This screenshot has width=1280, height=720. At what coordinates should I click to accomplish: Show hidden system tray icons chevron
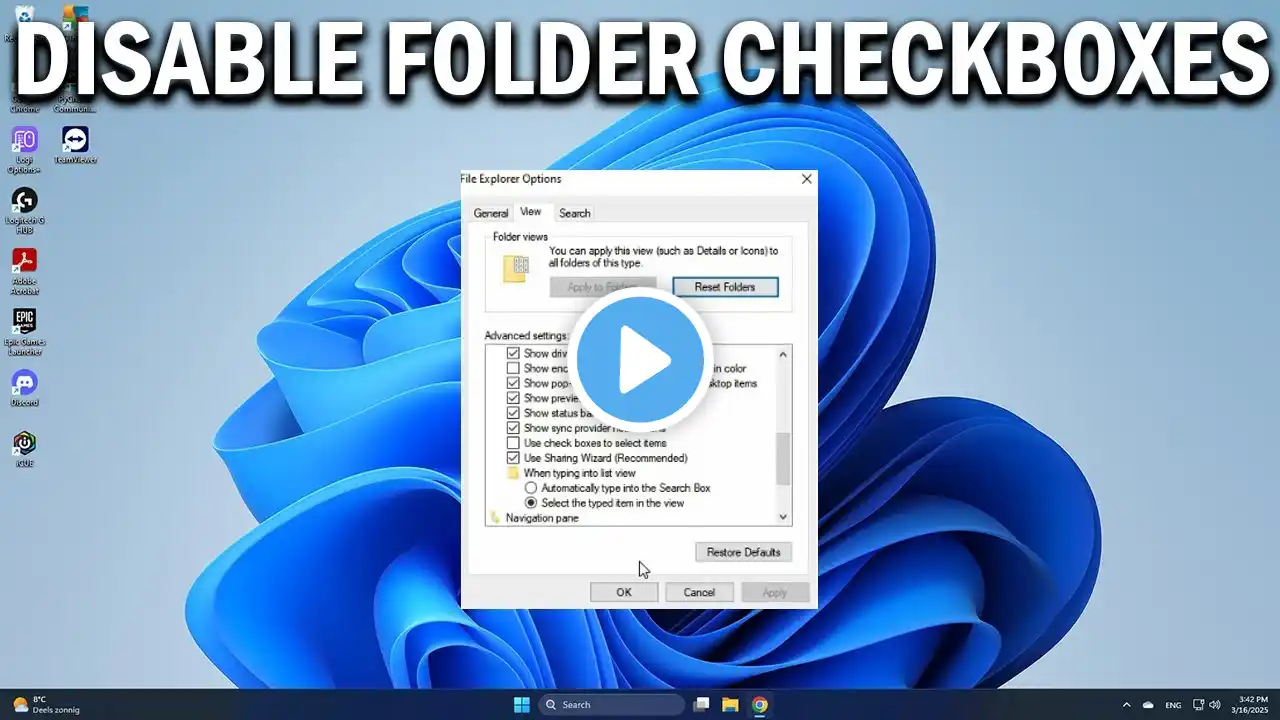1126,705
